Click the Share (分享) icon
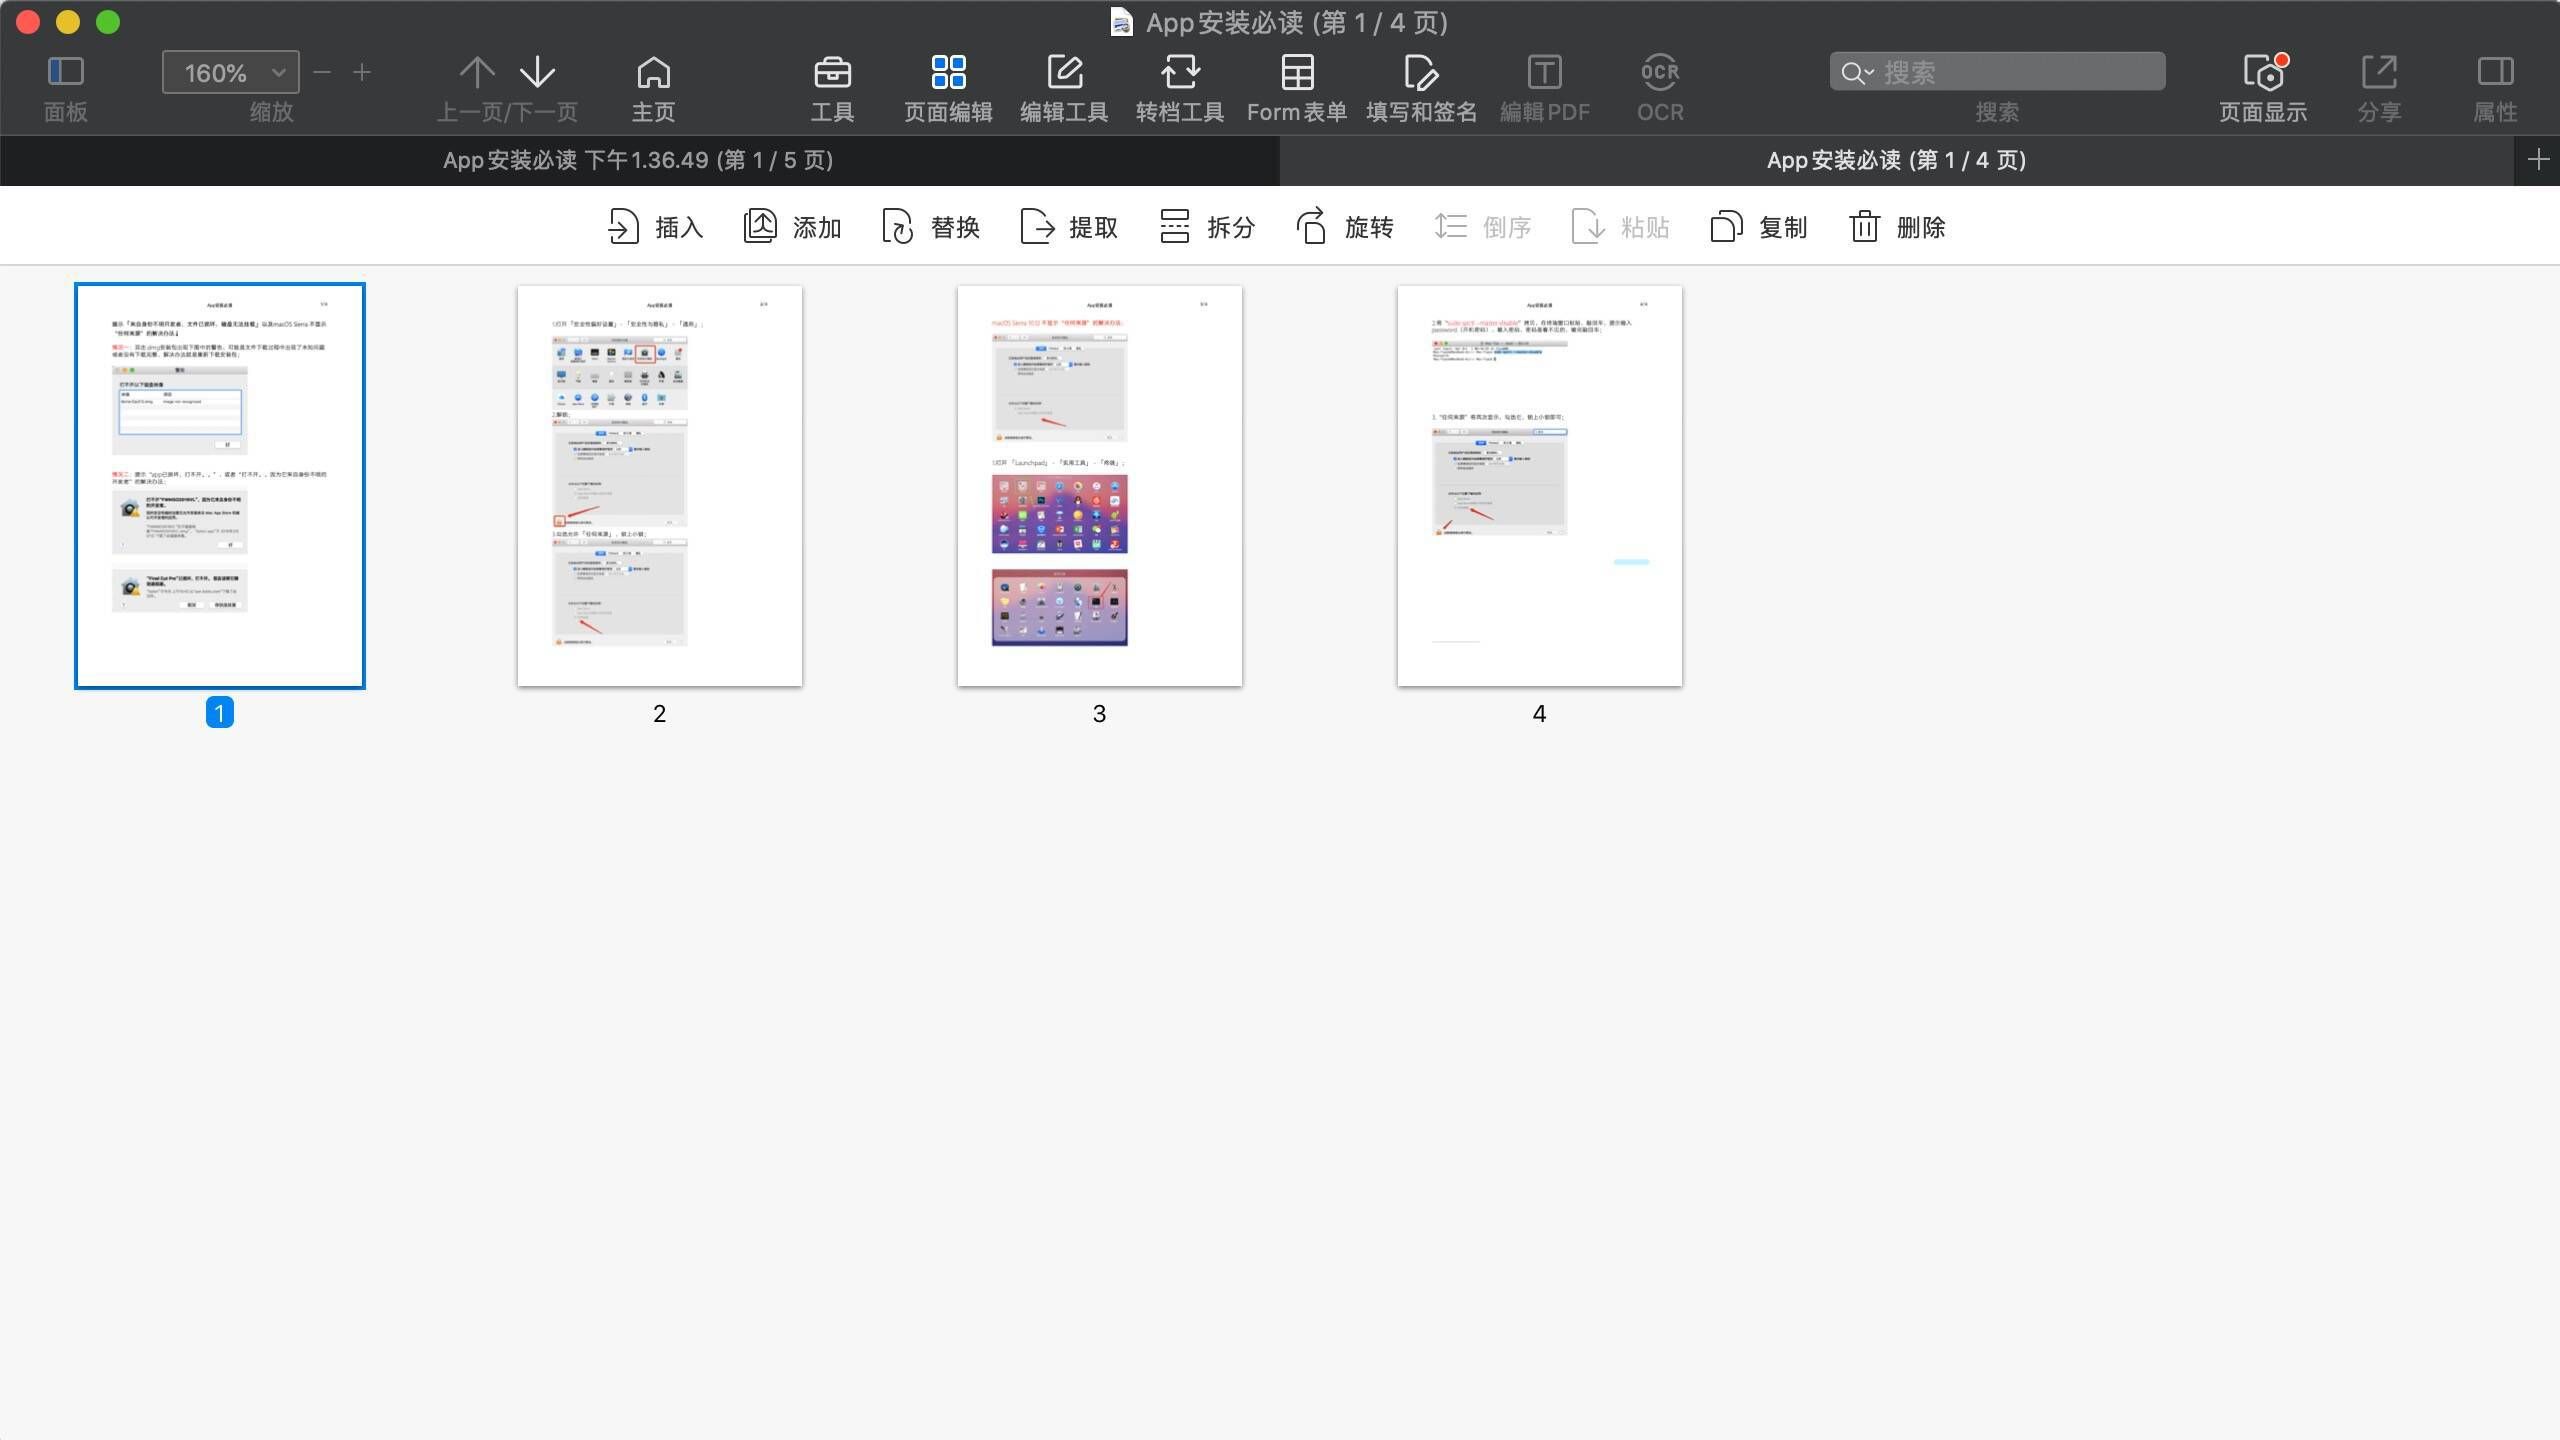This screenshot has width=2560, height=1440. pyautogui.click(x=2379, y=72)
